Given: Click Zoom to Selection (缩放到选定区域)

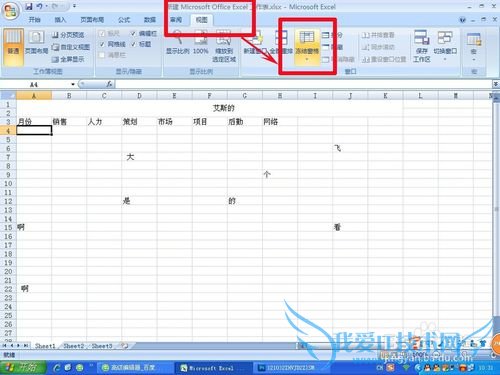Looking at the screenshot, I should click(x=224, y=46).
